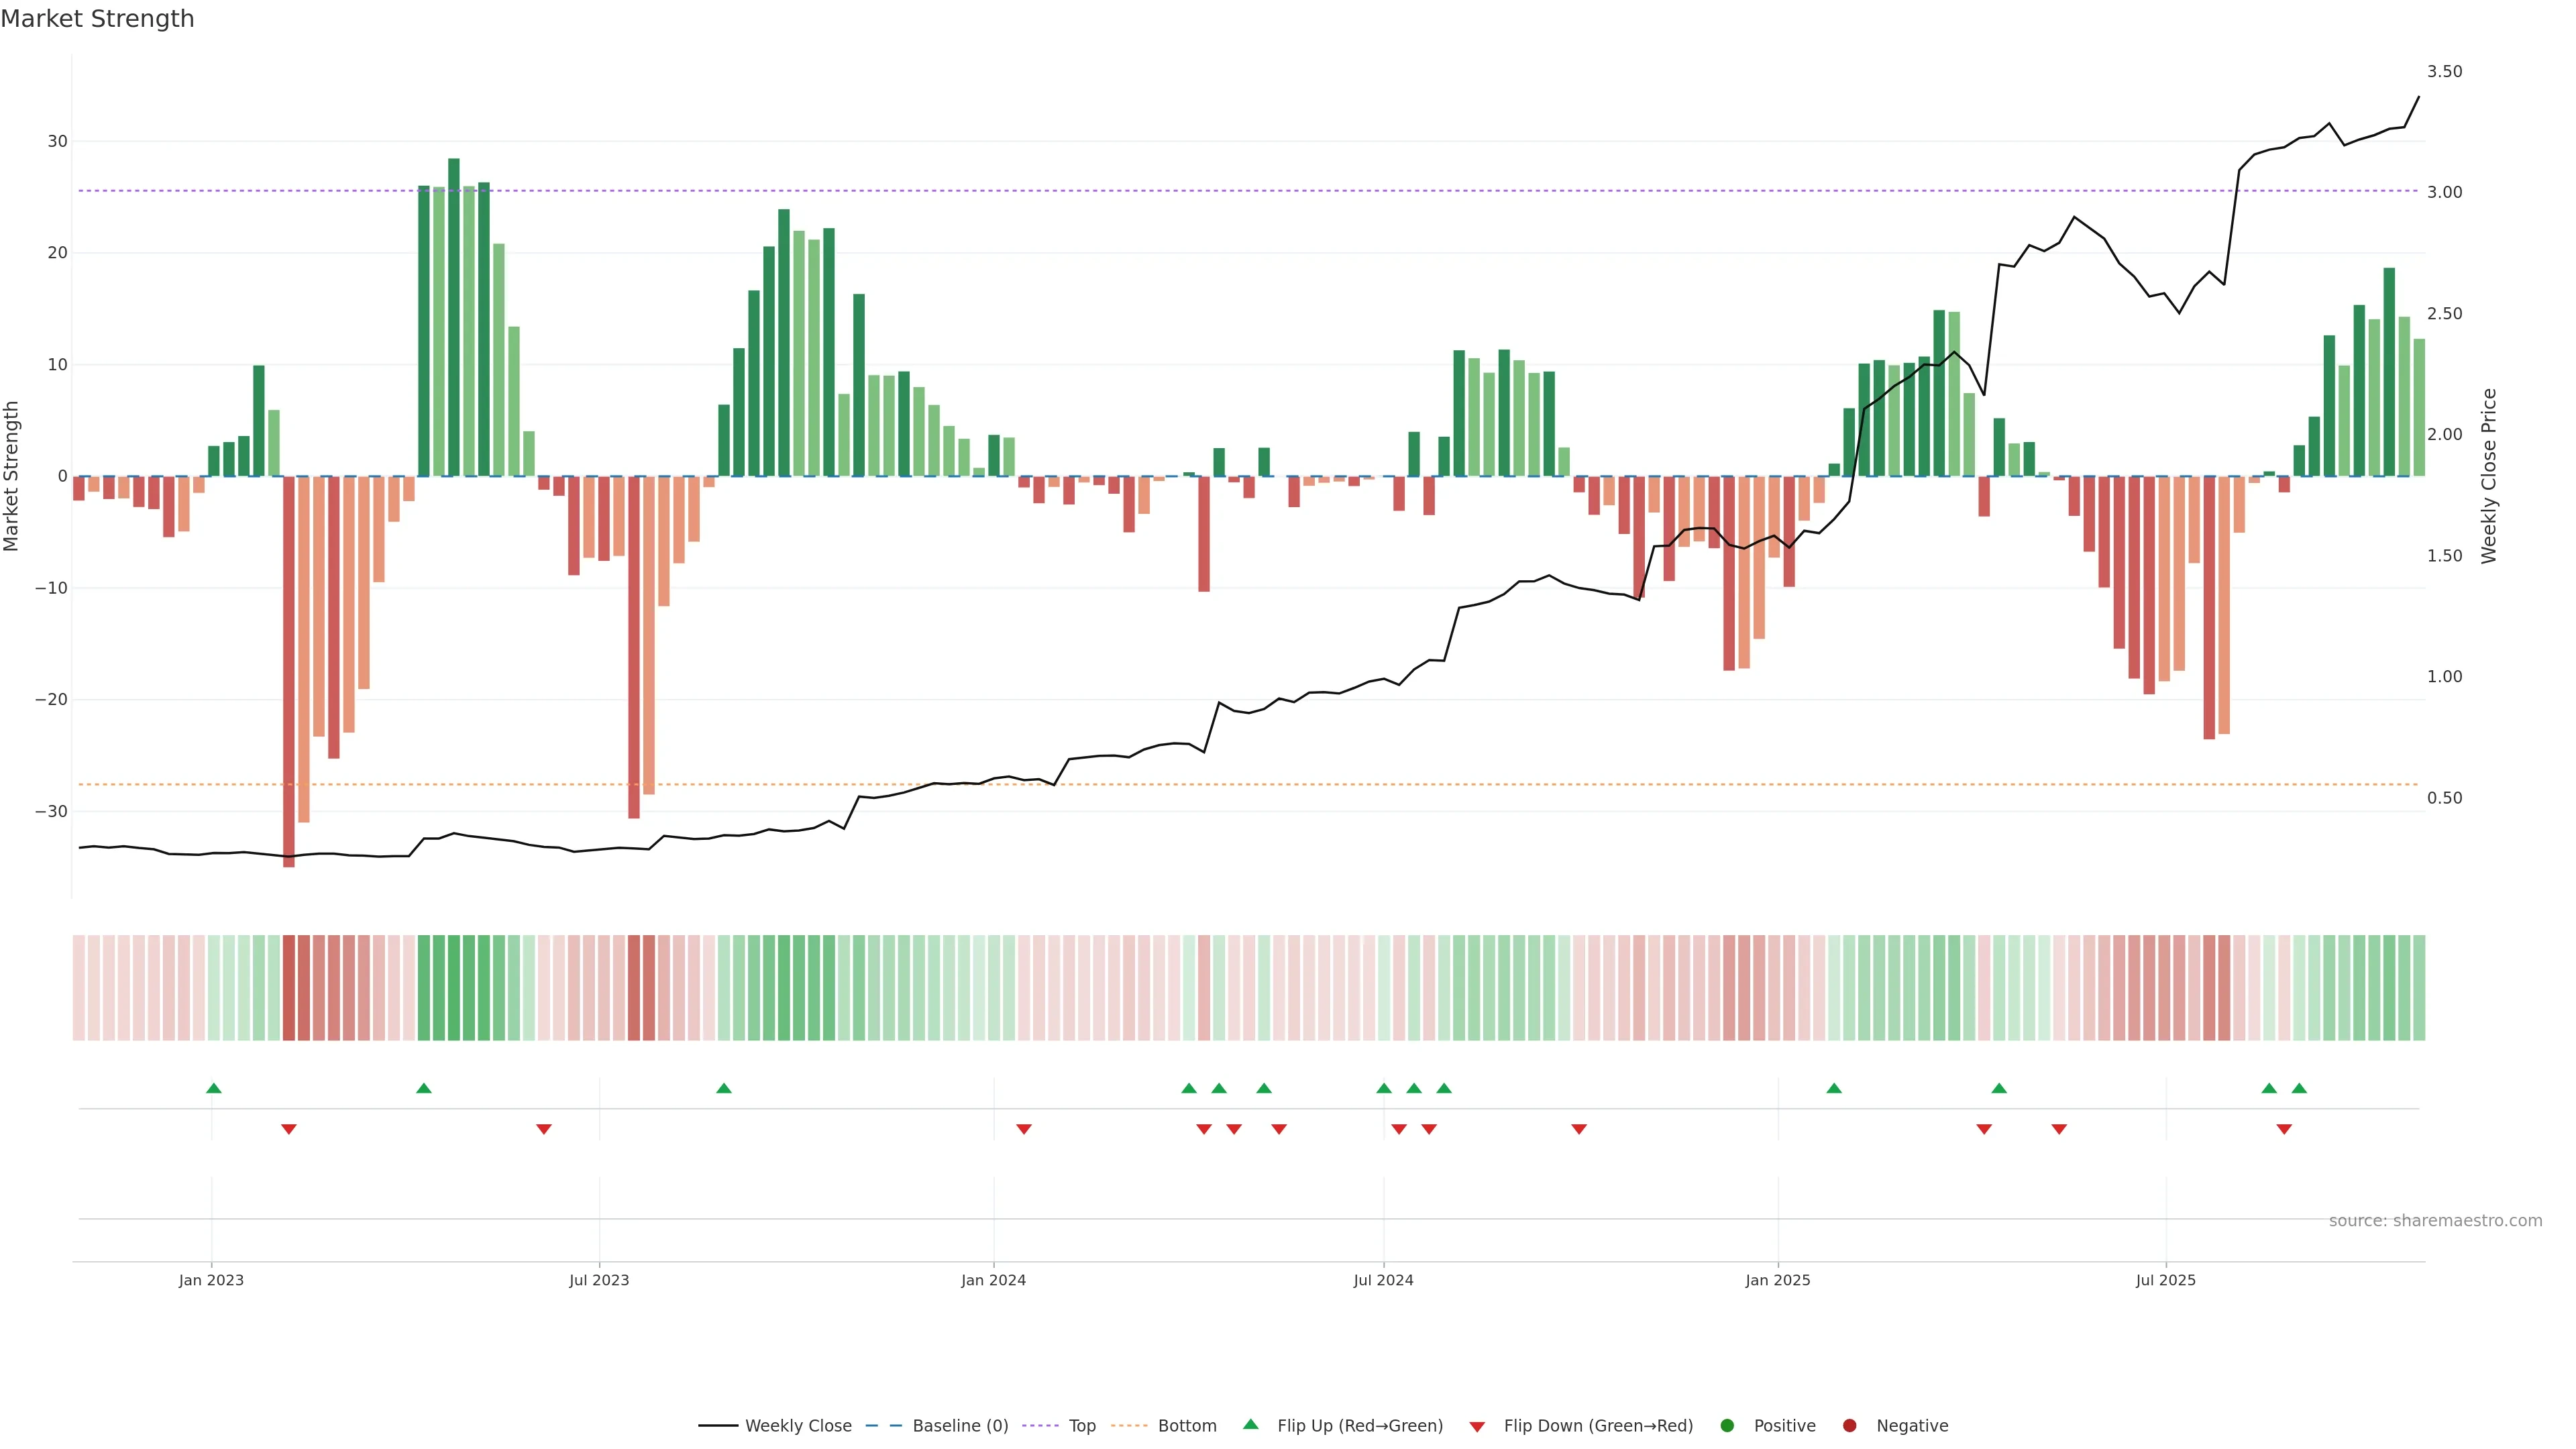The width and height of the screenshot is (2576, 1449).
Task: Click the 3.00 label on the price axis
Action: coord(2444,192)
